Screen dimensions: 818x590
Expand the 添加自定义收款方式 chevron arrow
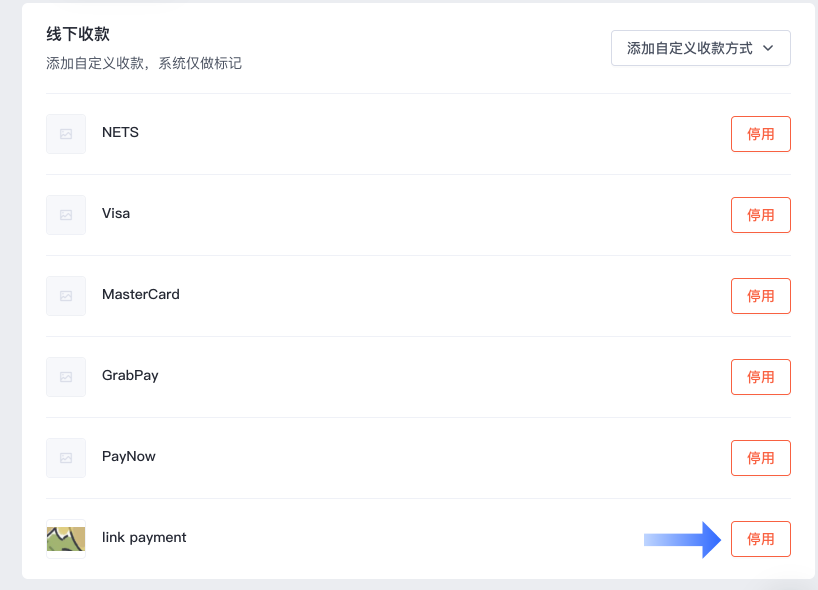(x=768, y=48)
